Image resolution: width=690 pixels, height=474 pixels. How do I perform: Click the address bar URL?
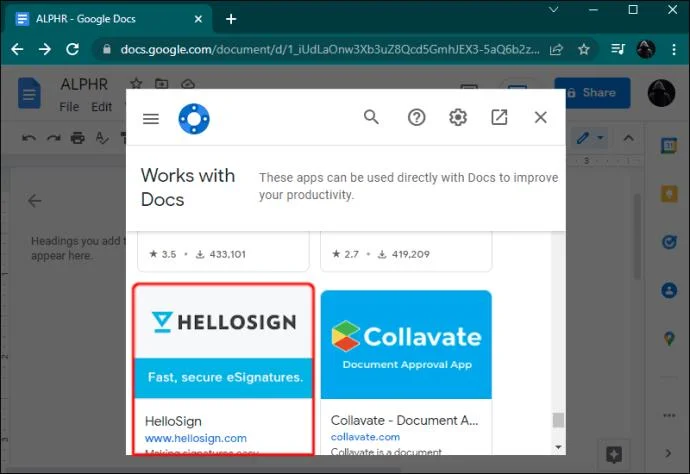click(x=330, y=49)
